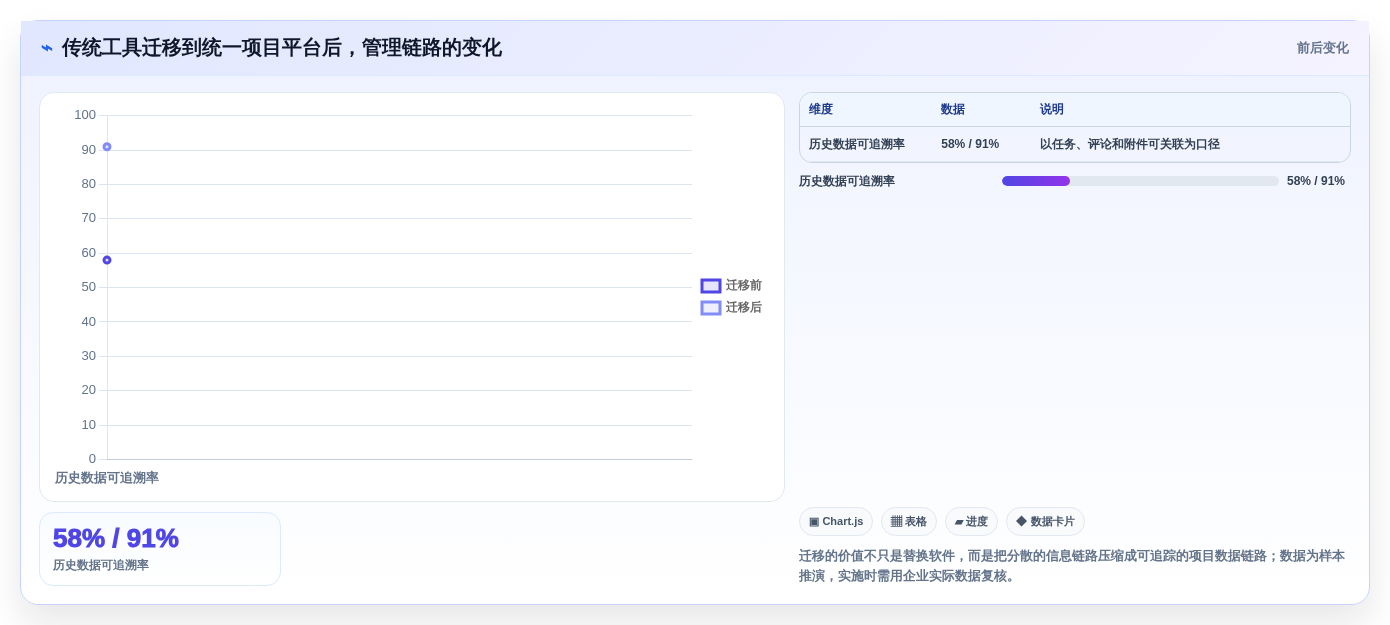Click the 历史数据可追溯率 progress row label
This screenshot has height=625, width=1390.
tap(847, 181)
